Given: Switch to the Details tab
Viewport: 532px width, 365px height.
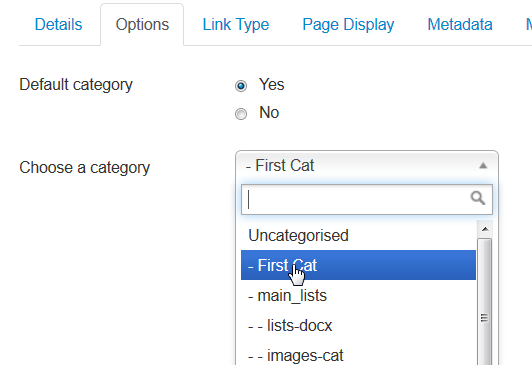Looking at the screenshot, I should pyautogui.click(x=58, y=24).
